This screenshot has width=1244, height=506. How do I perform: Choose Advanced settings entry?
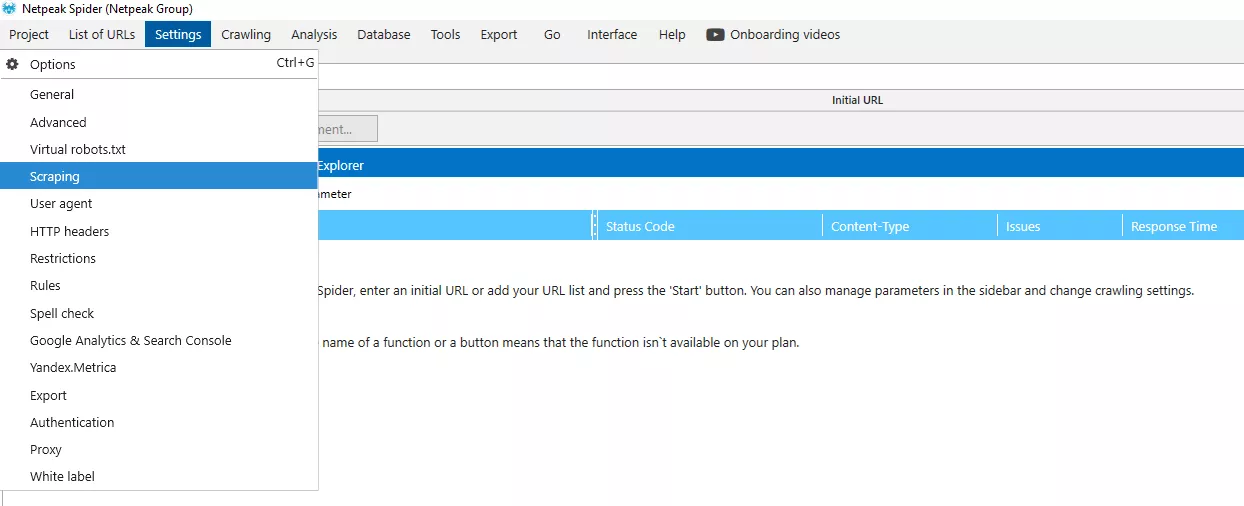click(159, 122)
